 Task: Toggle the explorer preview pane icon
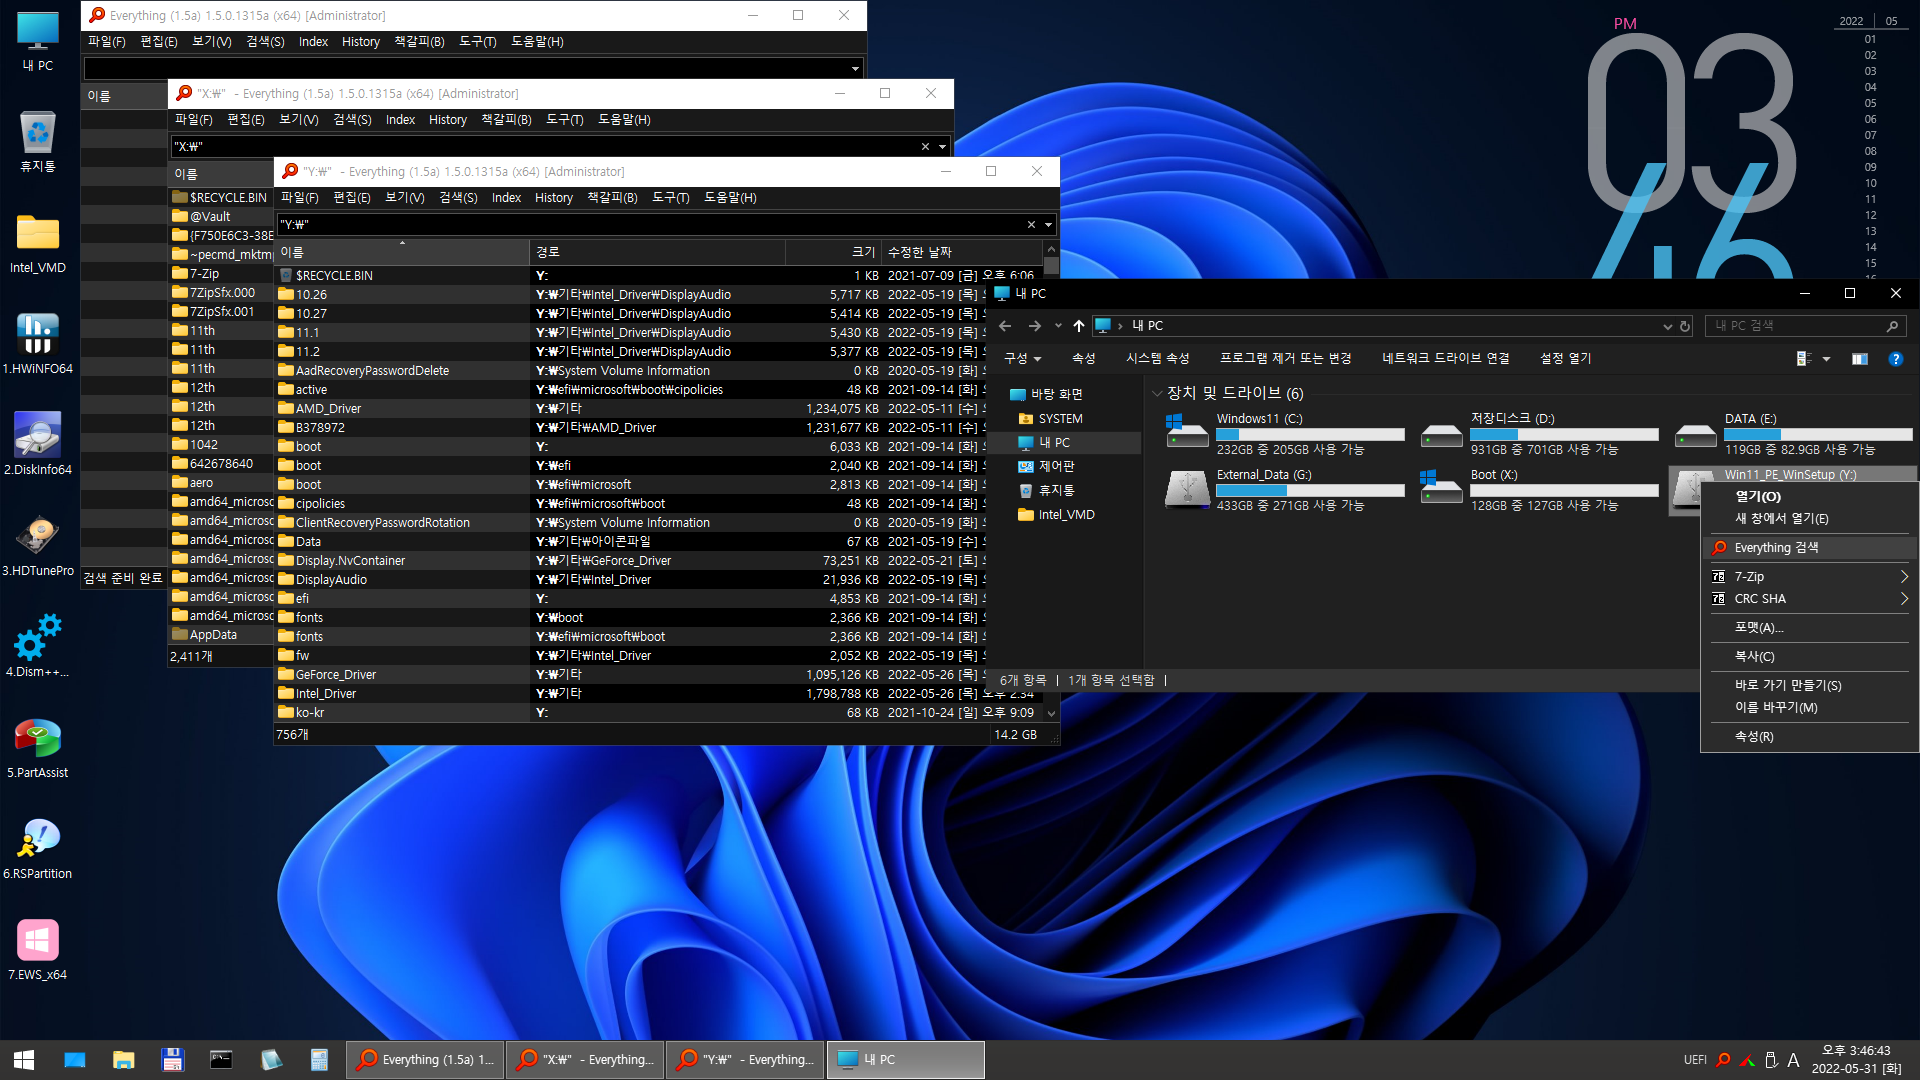(x=1860, y=359)
